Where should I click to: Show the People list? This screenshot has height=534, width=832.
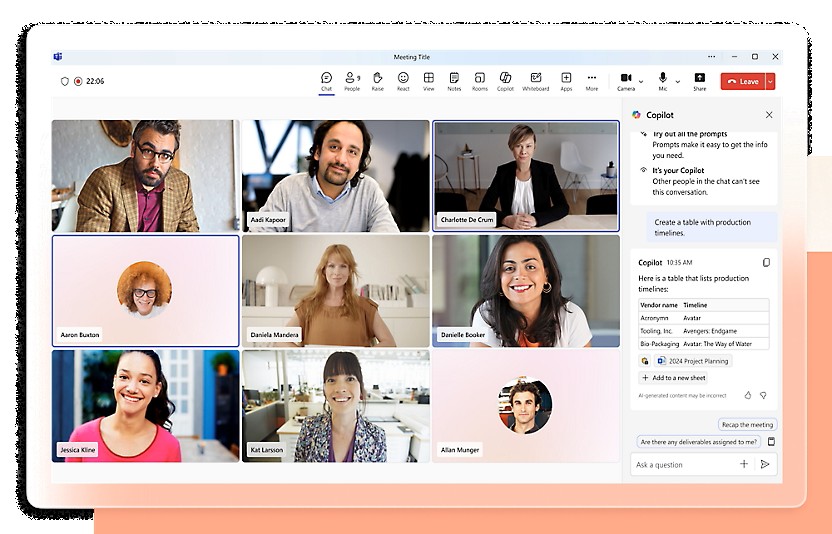point(352,82)
